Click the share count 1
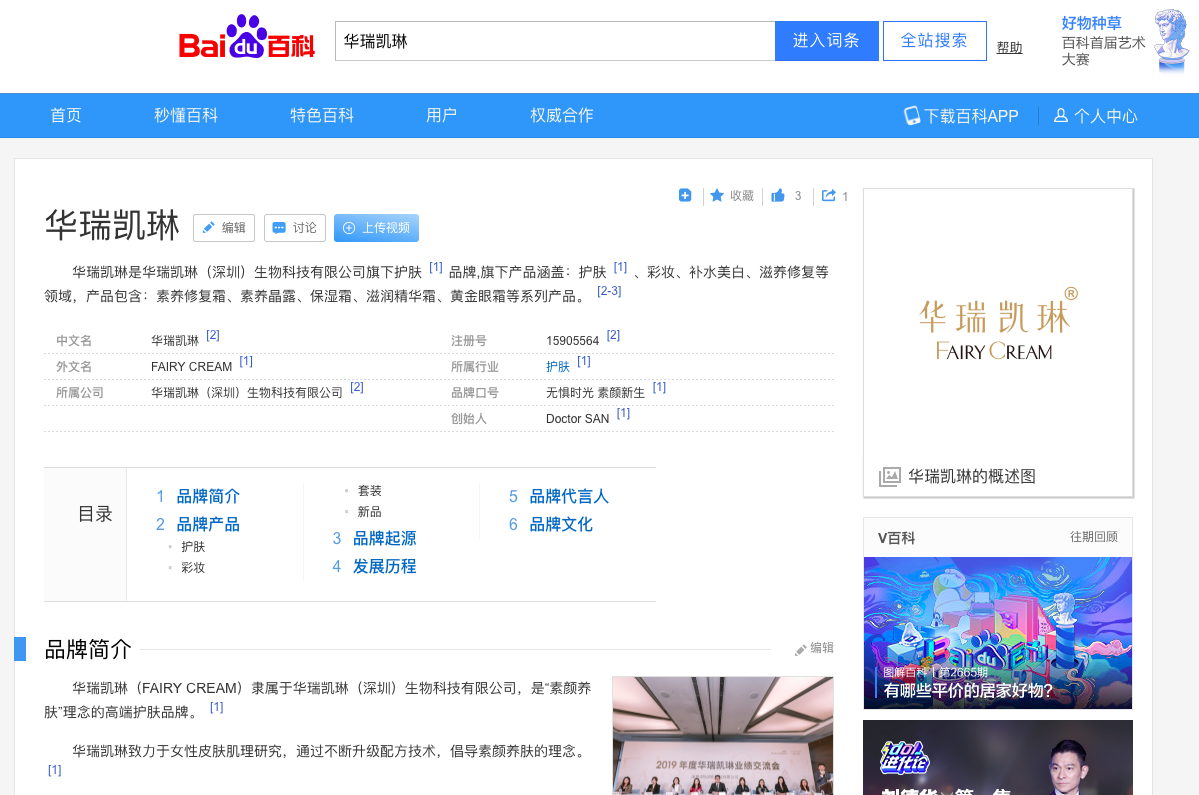Image resolution: width=1199 pixels, height=795 pixels. coord(845,196)
